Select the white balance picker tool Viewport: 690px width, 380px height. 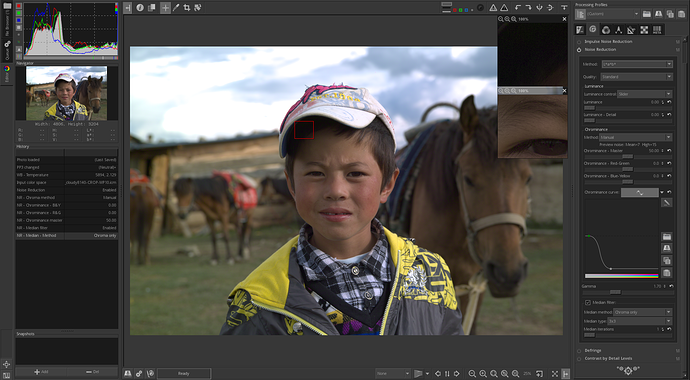176,7
